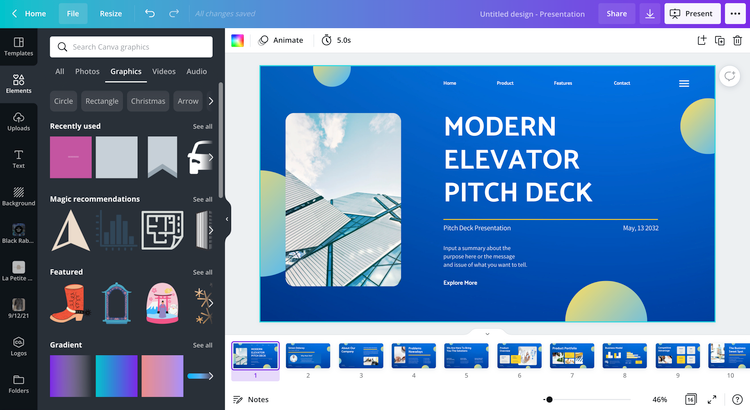Undo the last change
750x410 pixels.
tap(150, 14)
